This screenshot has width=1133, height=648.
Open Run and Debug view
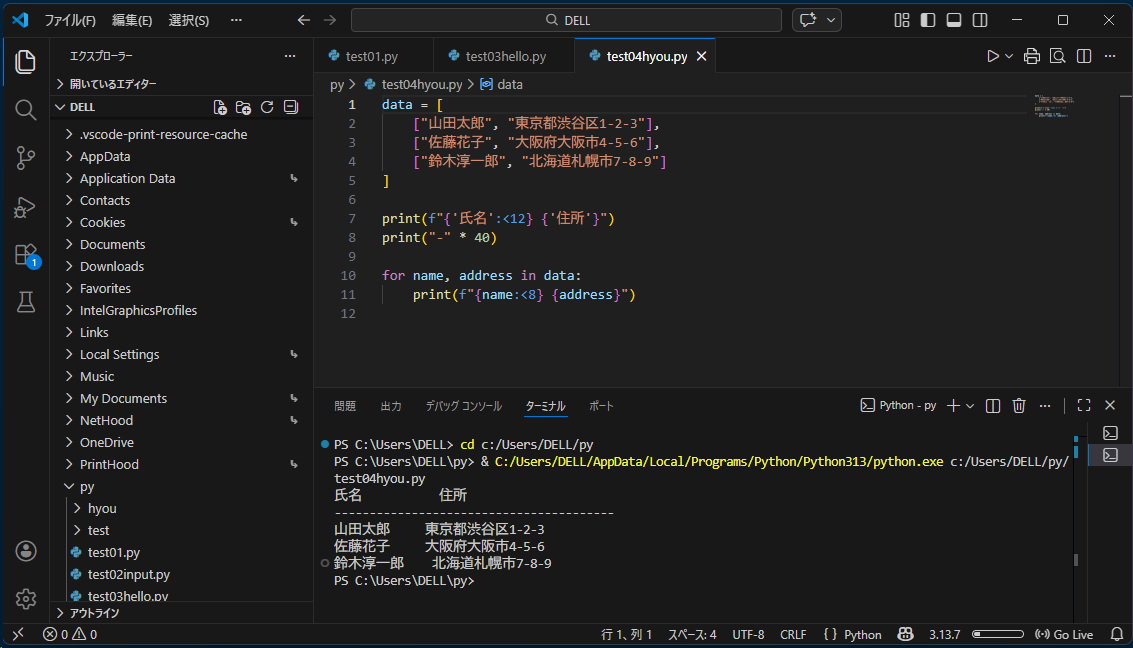point(26,206)
